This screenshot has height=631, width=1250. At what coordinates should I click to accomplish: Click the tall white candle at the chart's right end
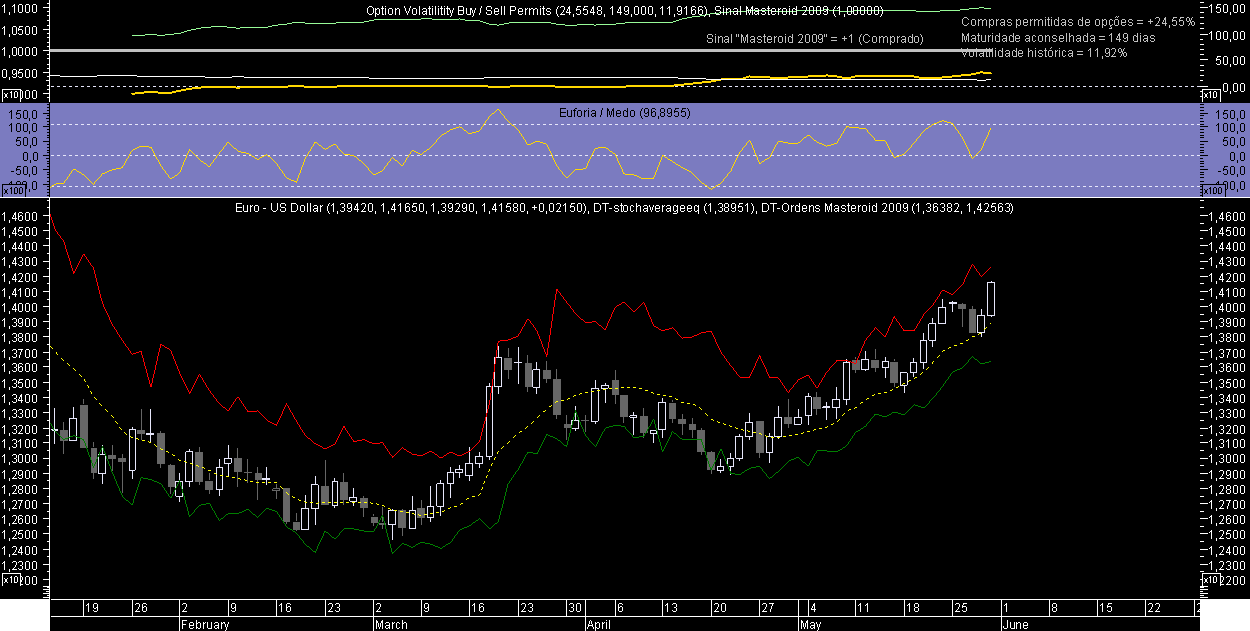pyautogui.click(x=991, y=298)
